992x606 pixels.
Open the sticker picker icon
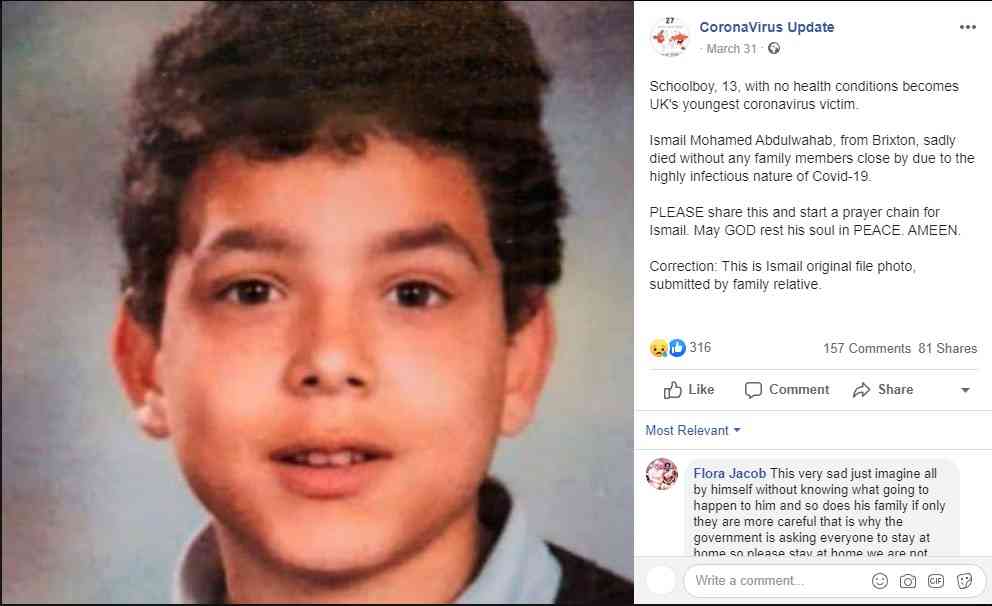964,581
